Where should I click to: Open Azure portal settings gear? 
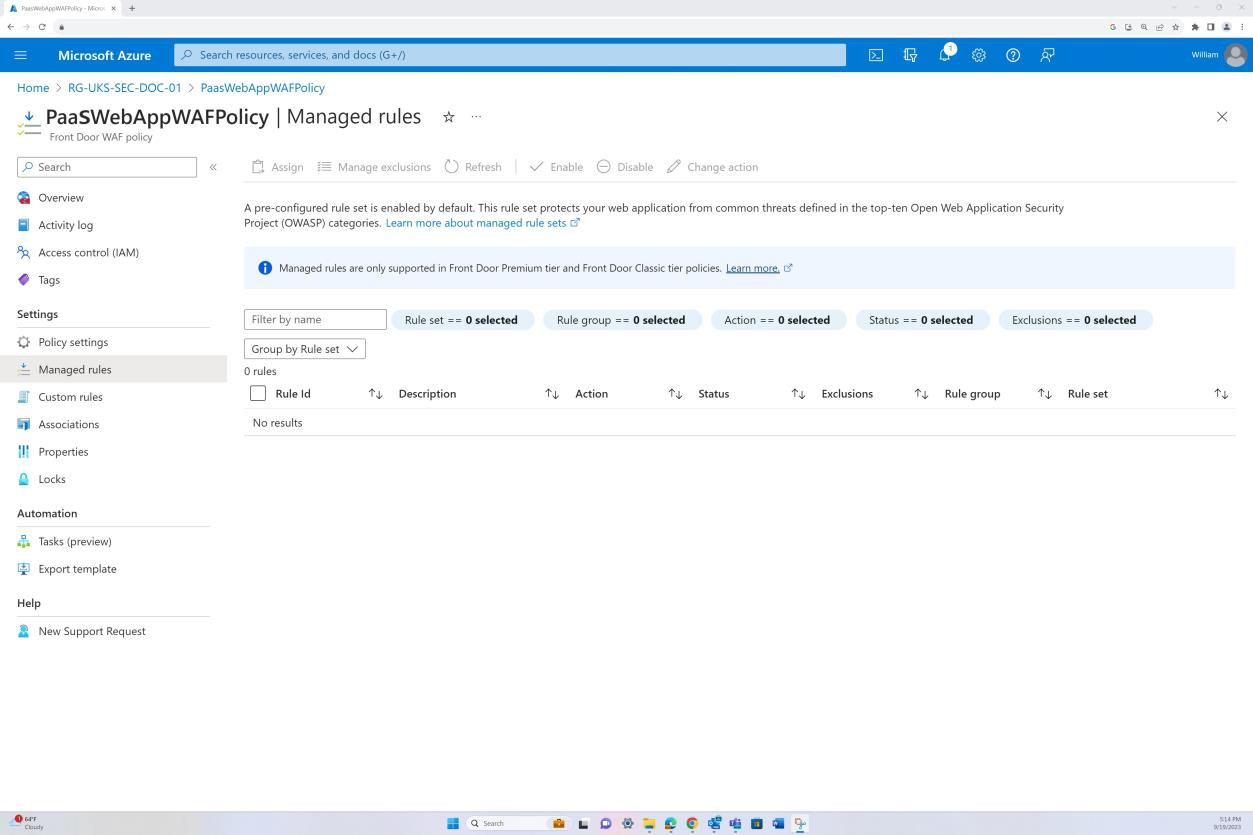[978, 55]
